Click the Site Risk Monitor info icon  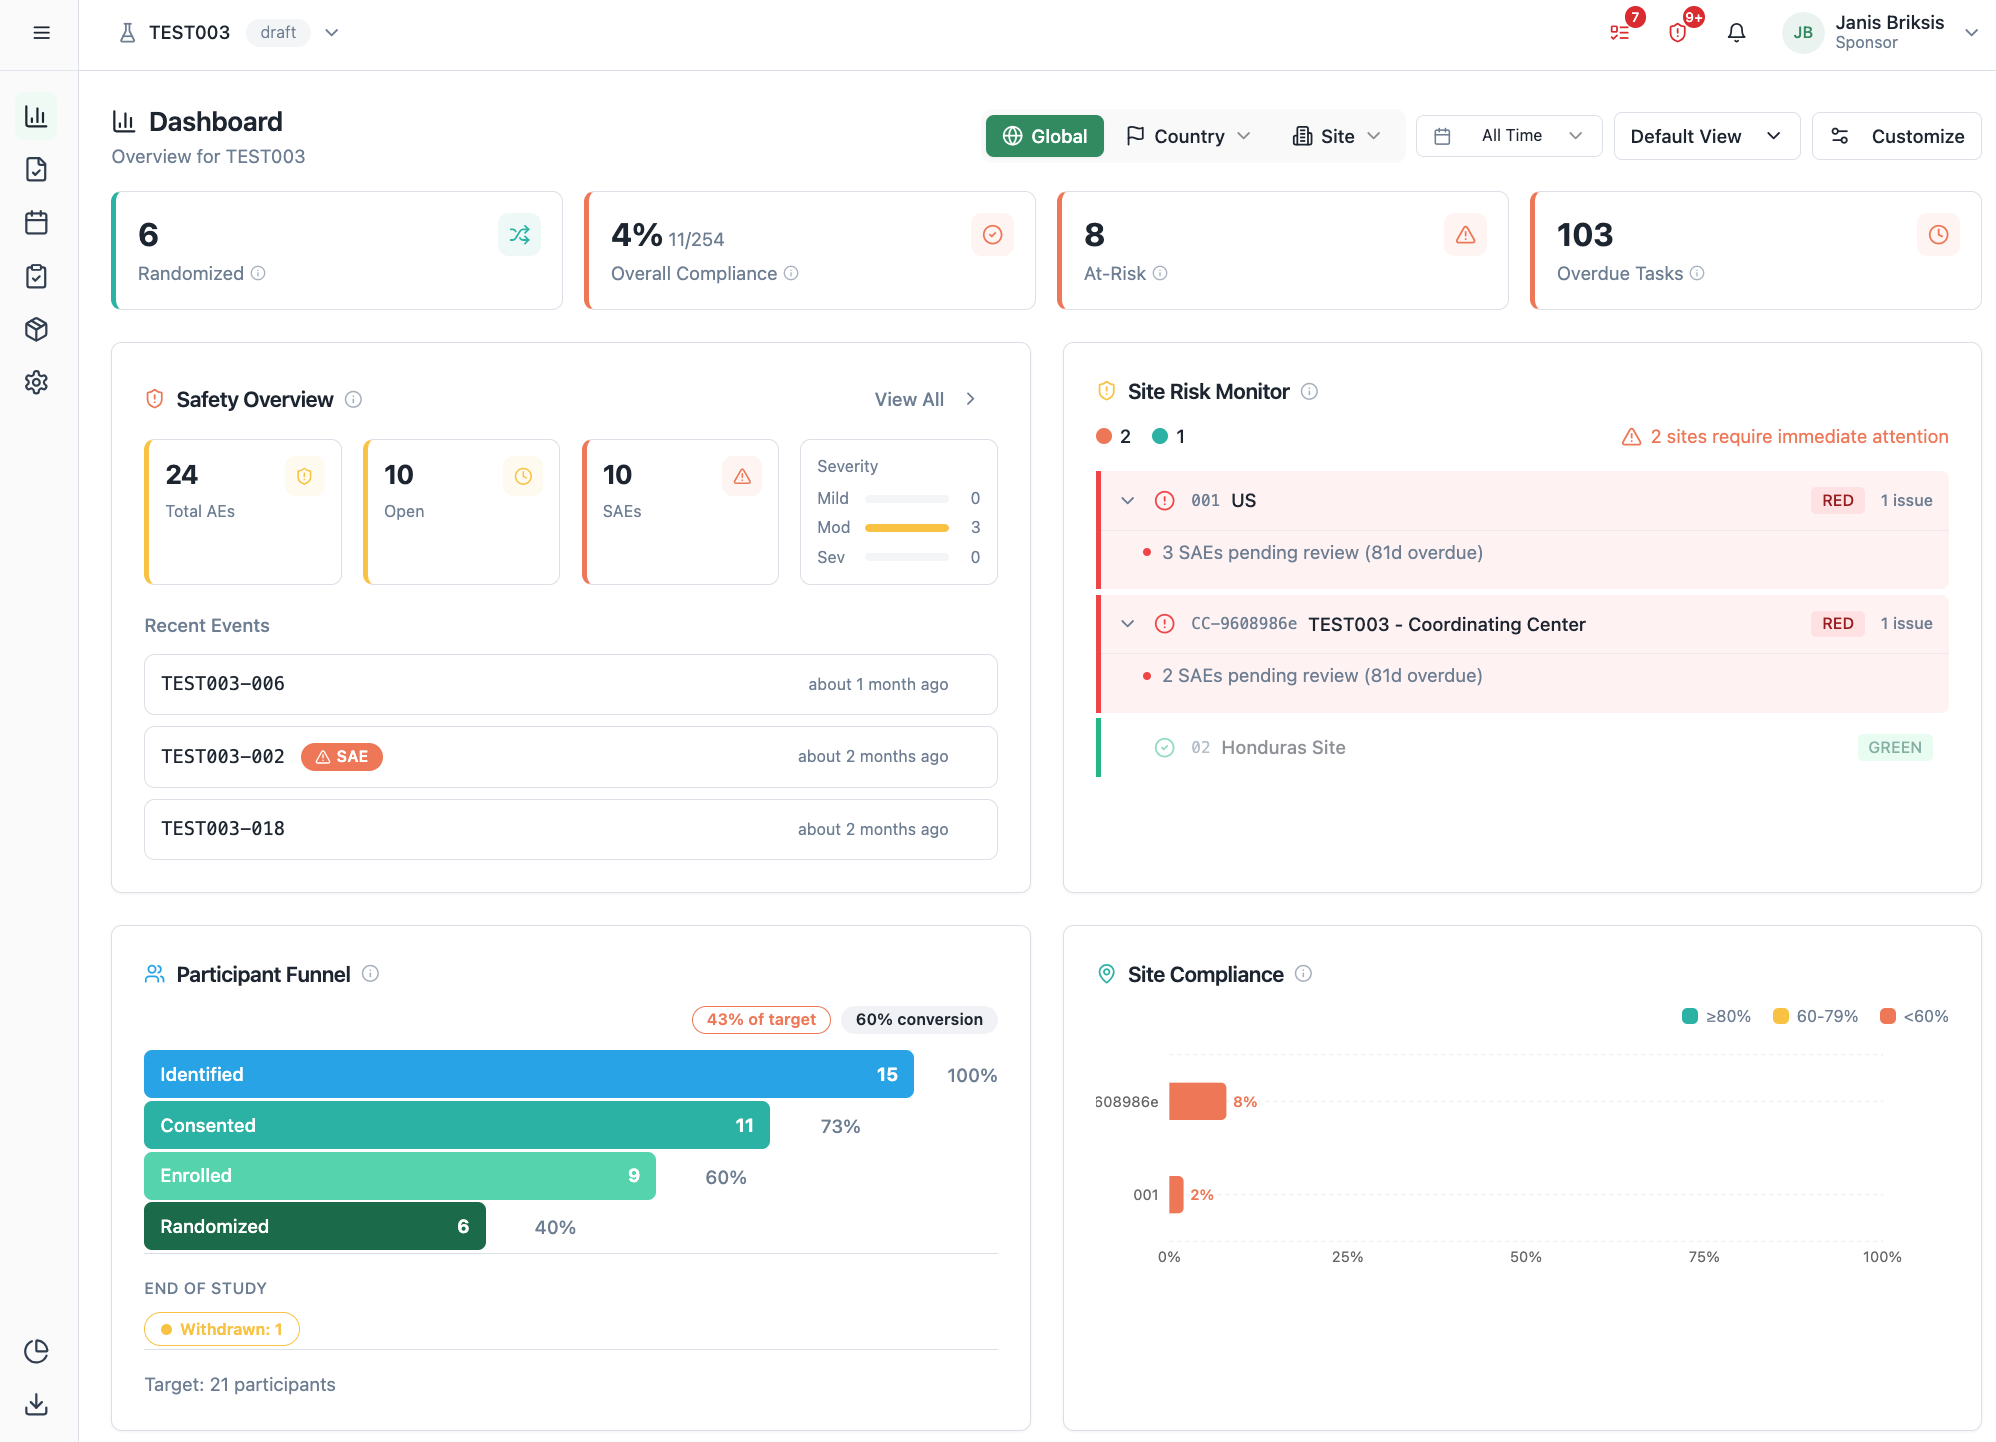1309,391
